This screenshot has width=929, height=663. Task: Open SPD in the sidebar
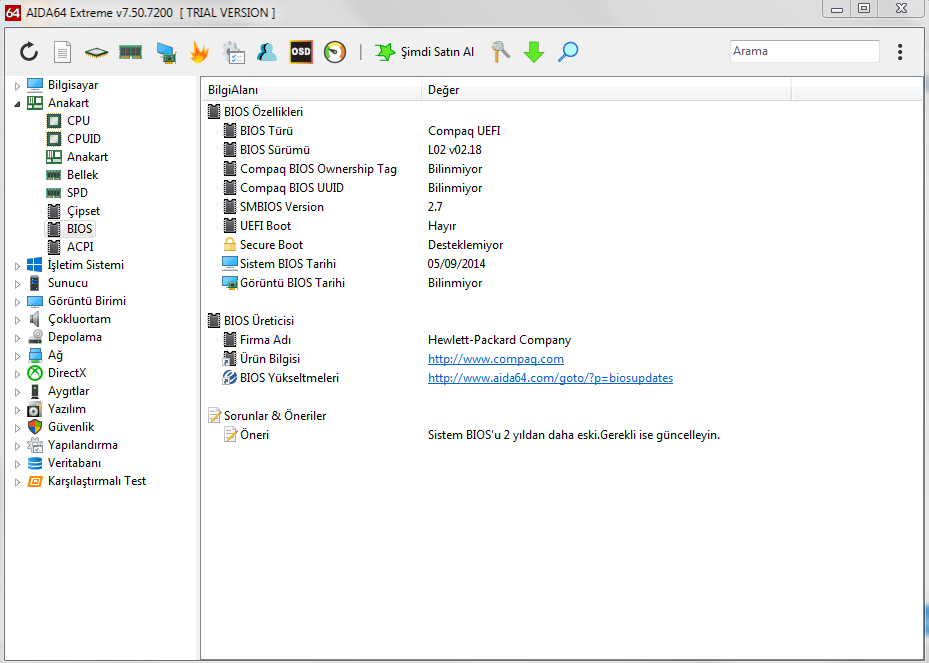77,193
